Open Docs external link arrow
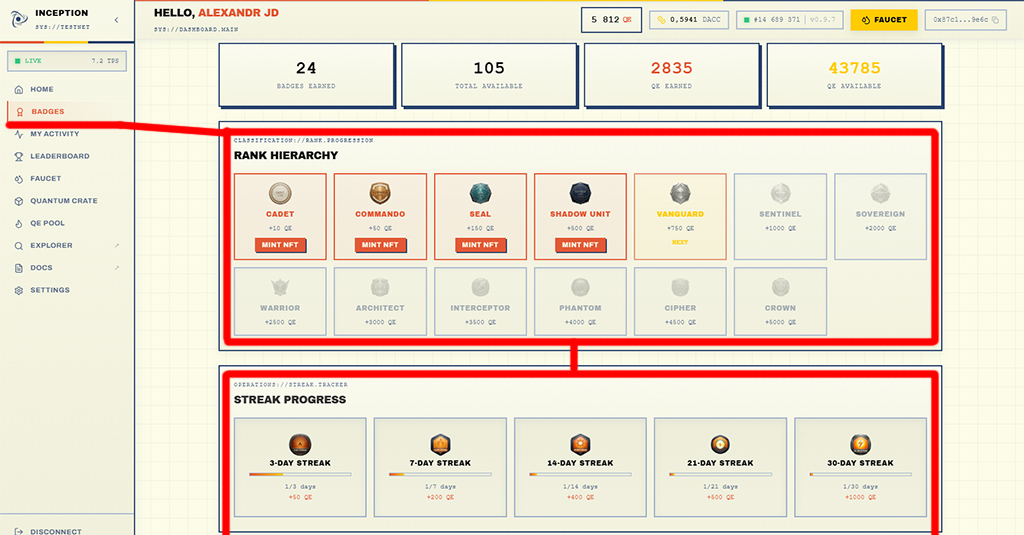 [x=117, y=268]
